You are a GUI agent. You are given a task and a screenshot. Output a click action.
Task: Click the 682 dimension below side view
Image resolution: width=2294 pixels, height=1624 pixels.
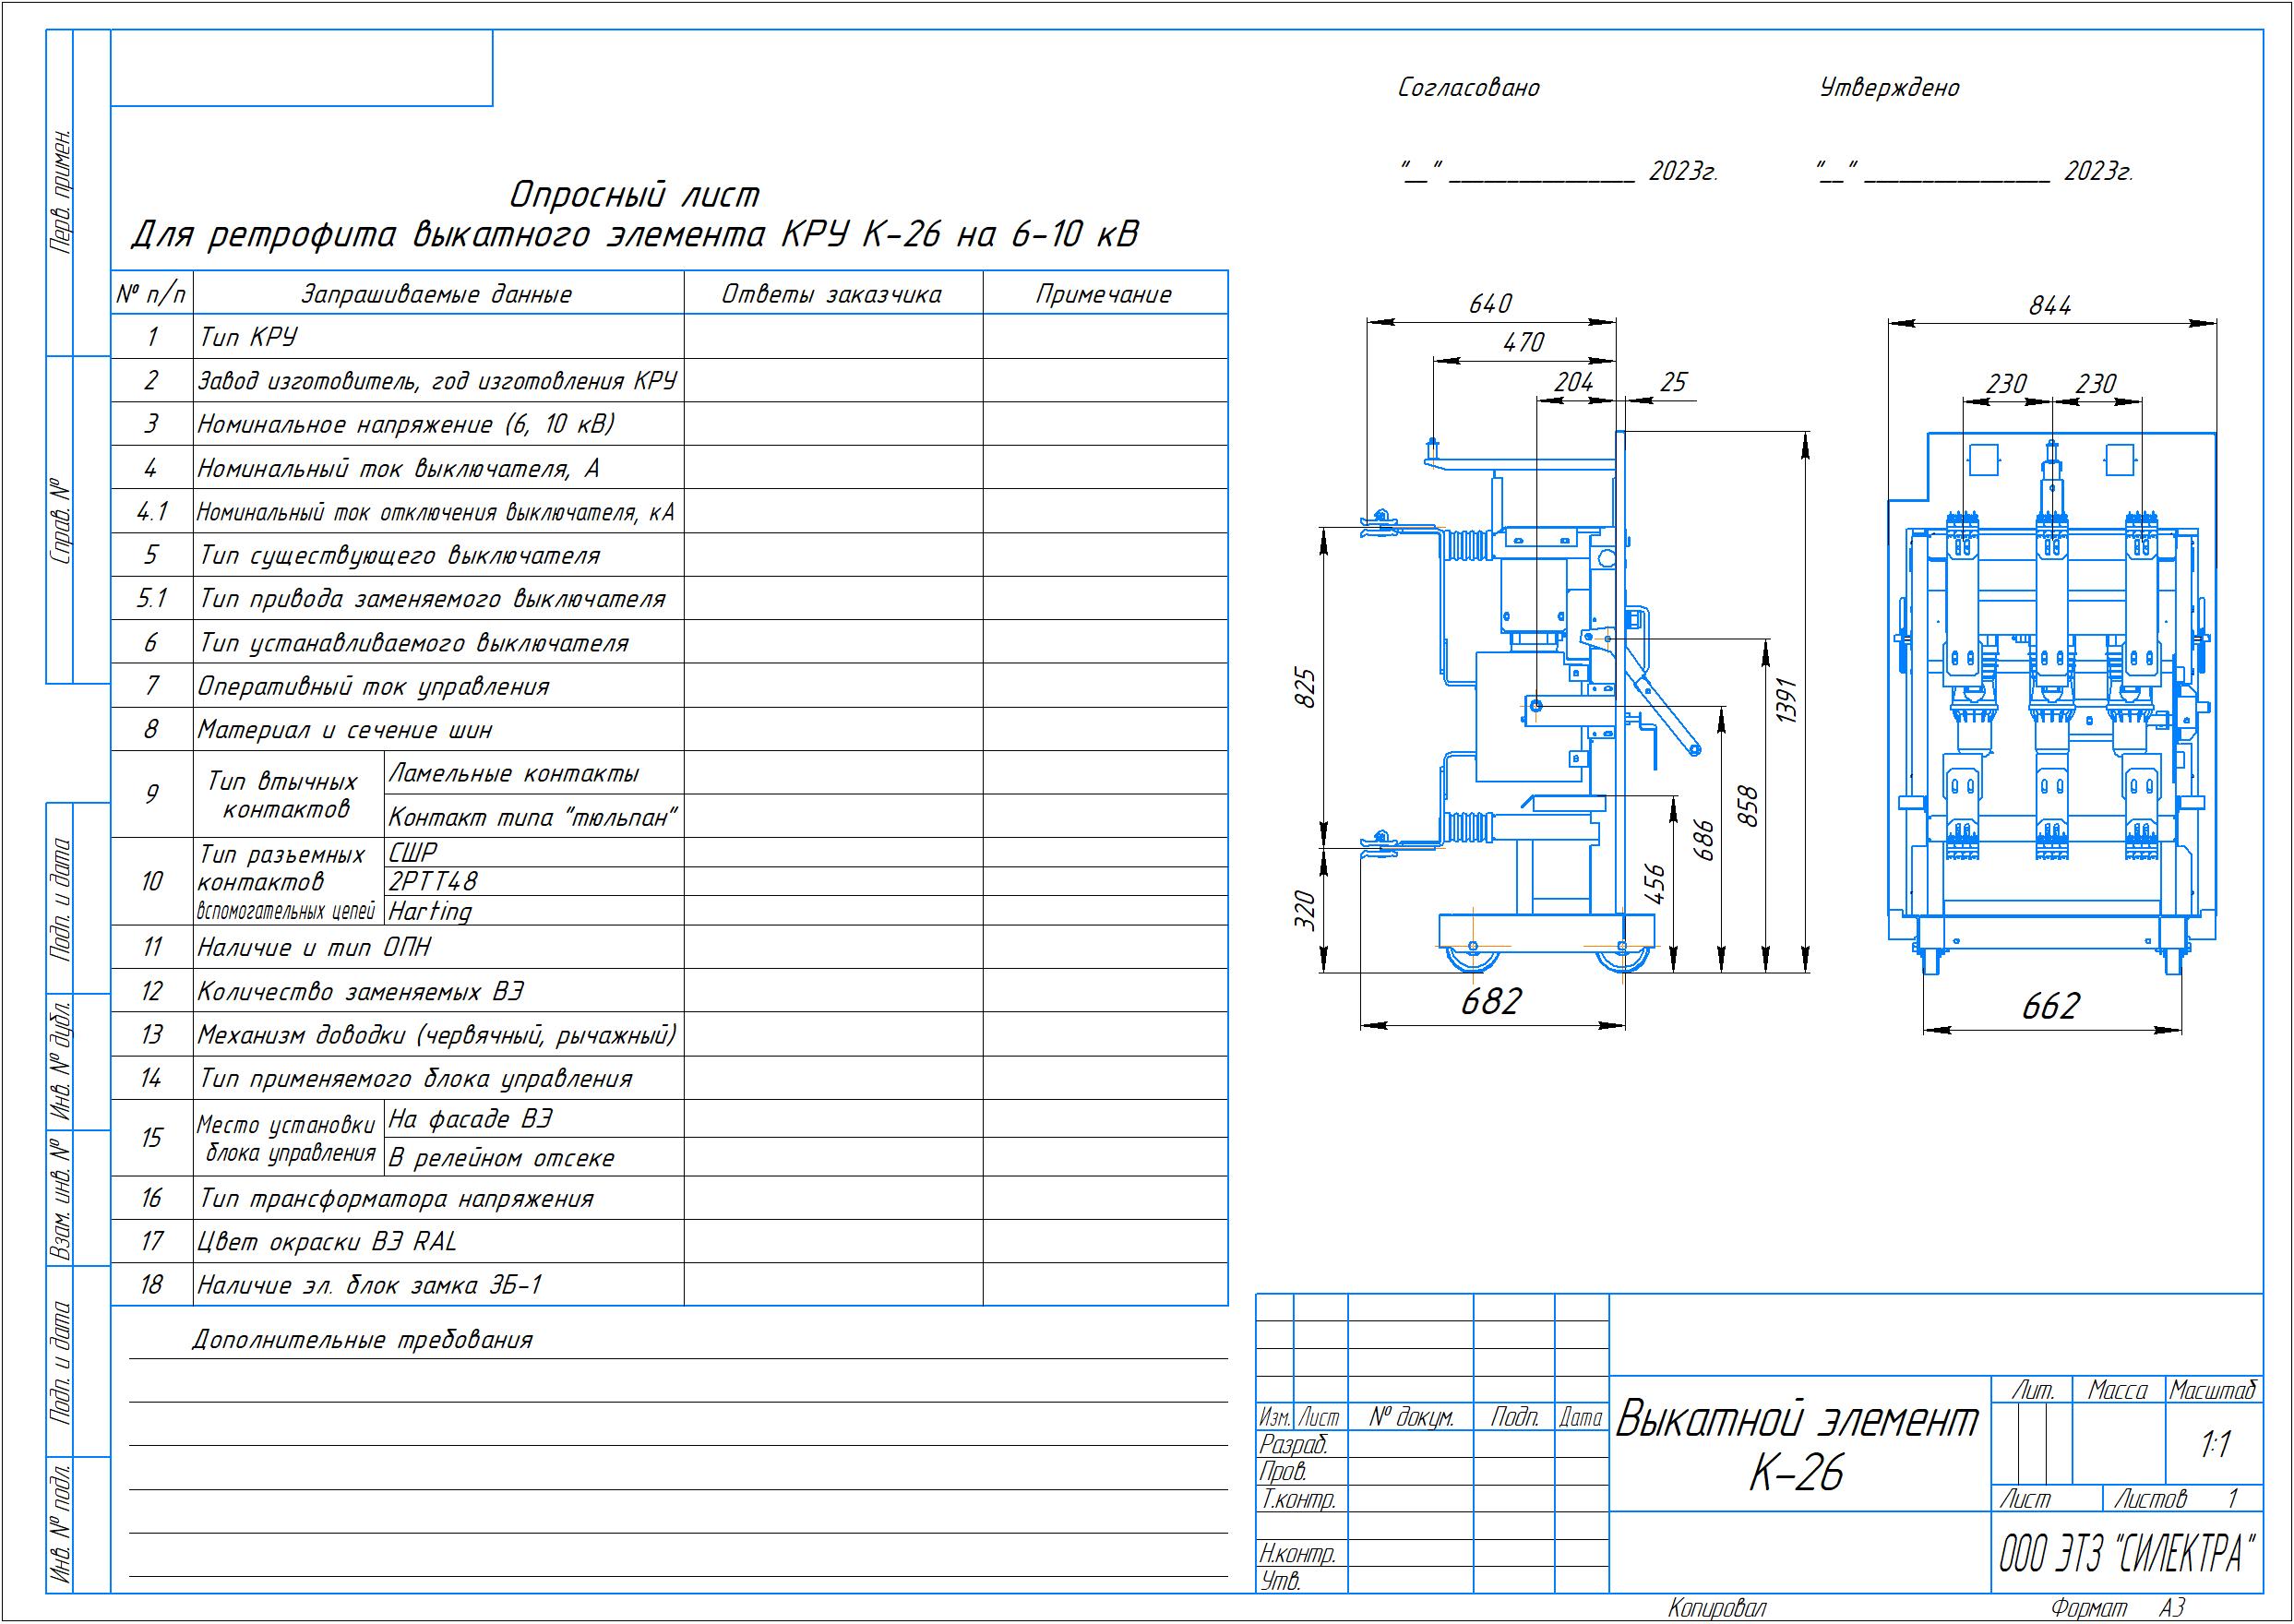click(x=1491, y=1001)
